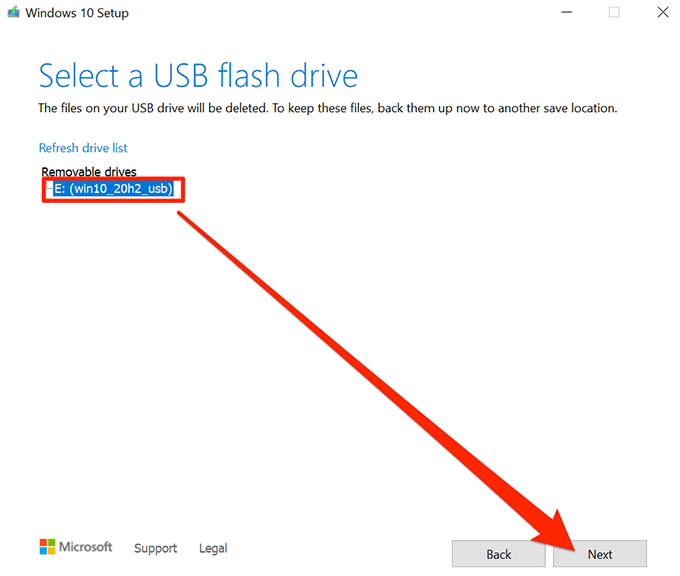
Task: Click the red highlight box around drive E:
Action: (x=113, y=190)
